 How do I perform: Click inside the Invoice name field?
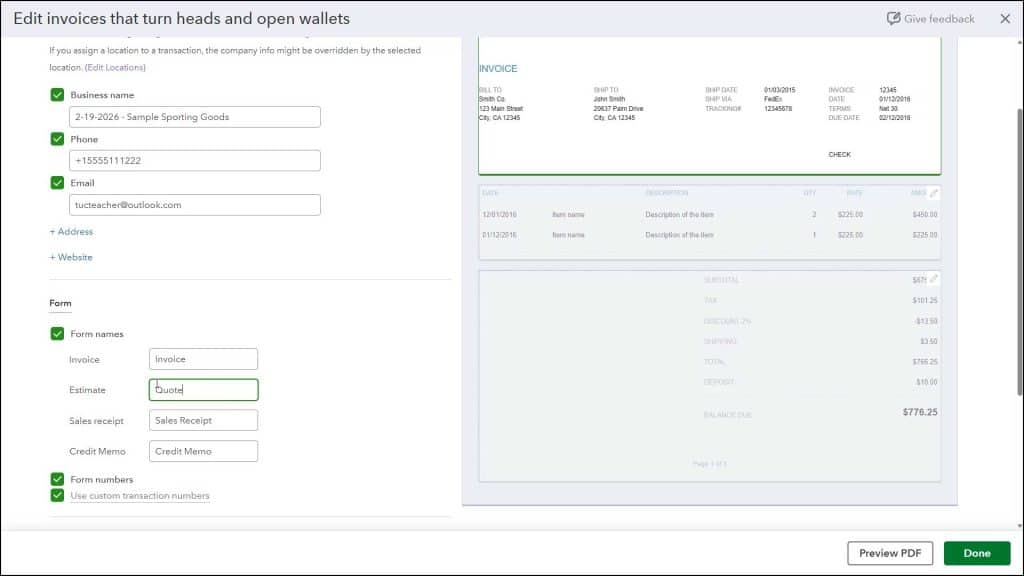click(x=203, y=358)
